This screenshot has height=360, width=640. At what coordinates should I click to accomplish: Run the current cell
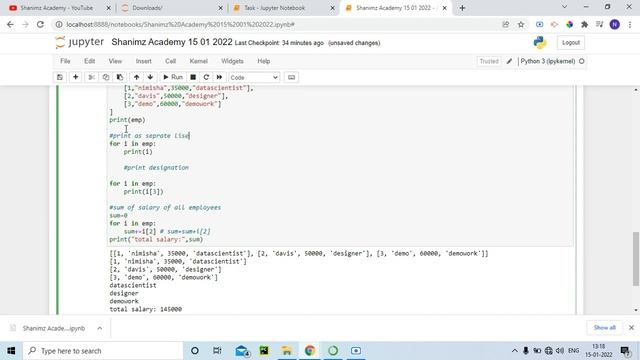[173, 77]
